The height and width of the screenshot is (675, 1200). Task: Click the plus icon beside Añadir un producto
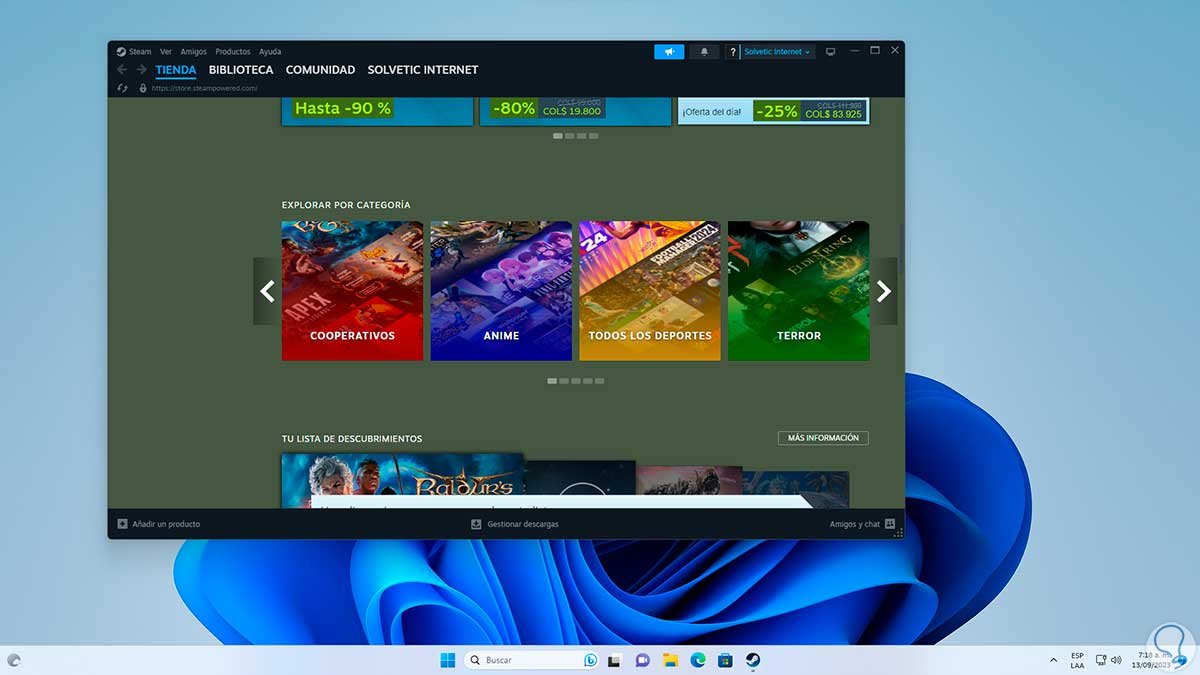[122, 524]
